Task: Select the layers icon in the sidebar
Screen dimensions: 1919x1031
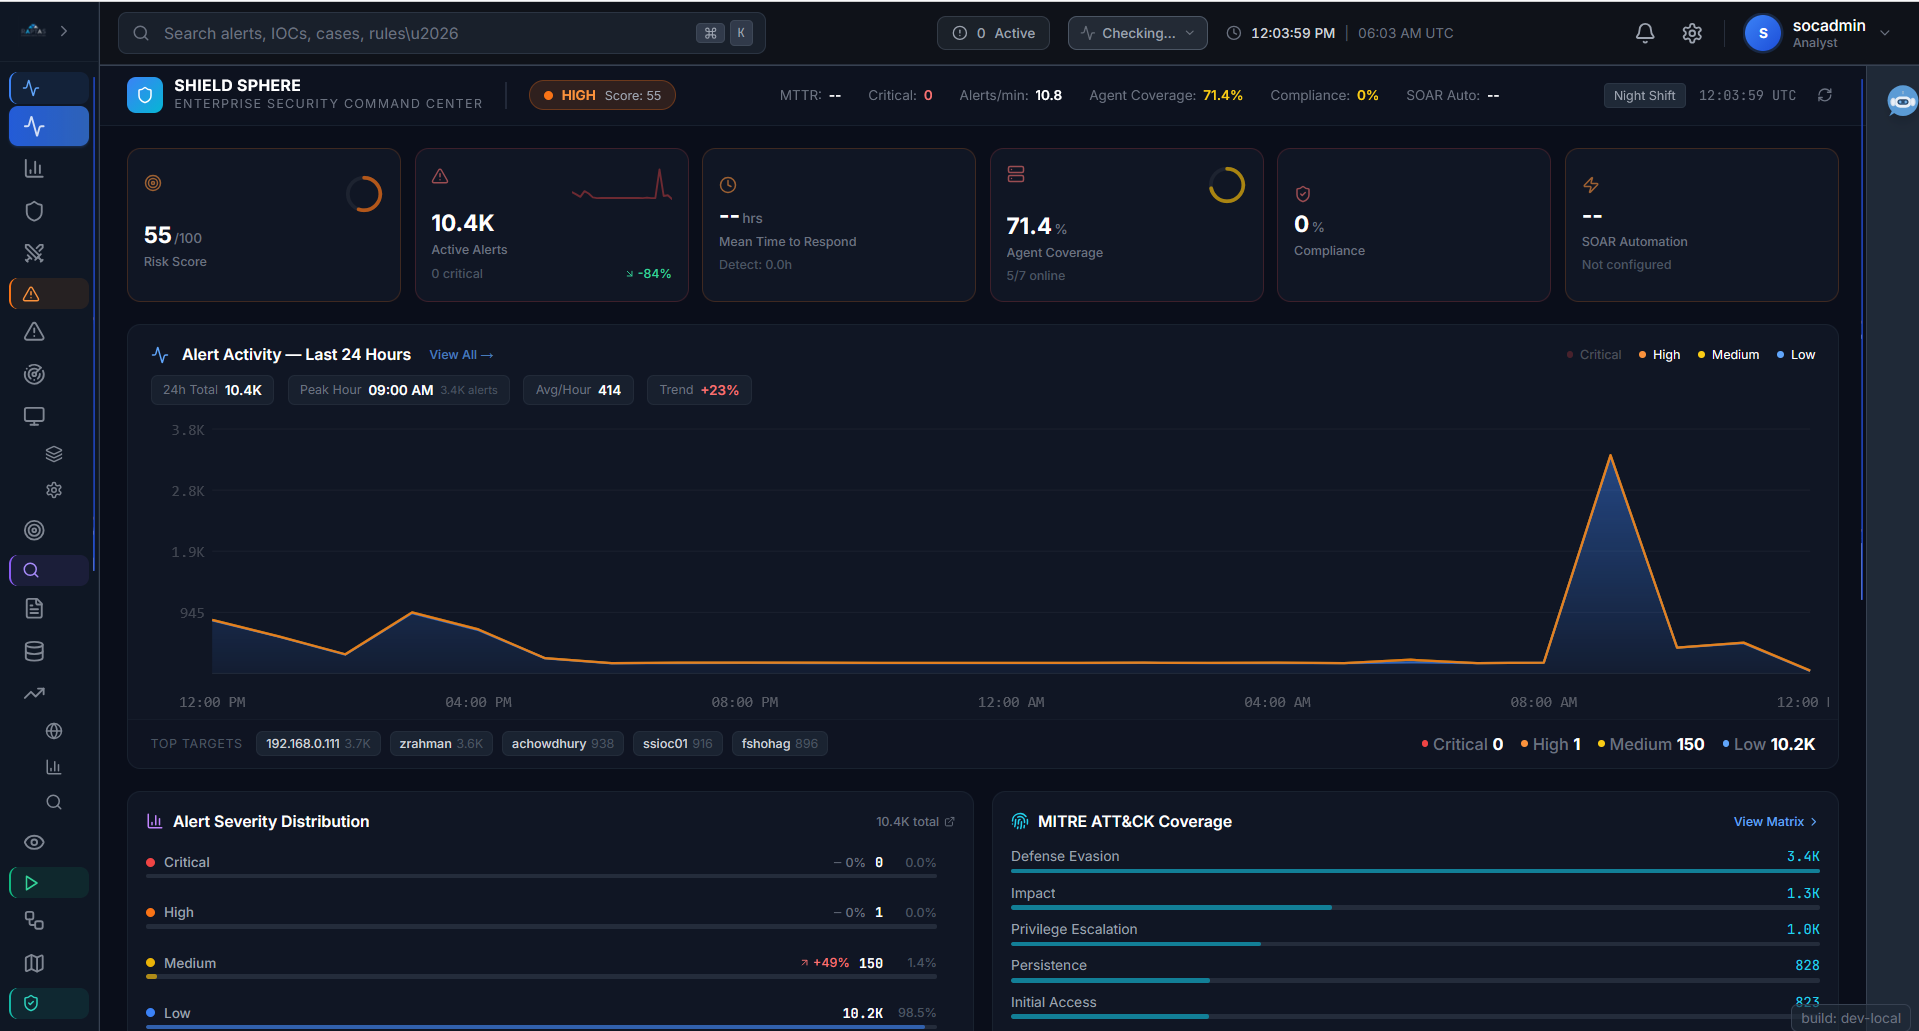Action: (53, 453)
